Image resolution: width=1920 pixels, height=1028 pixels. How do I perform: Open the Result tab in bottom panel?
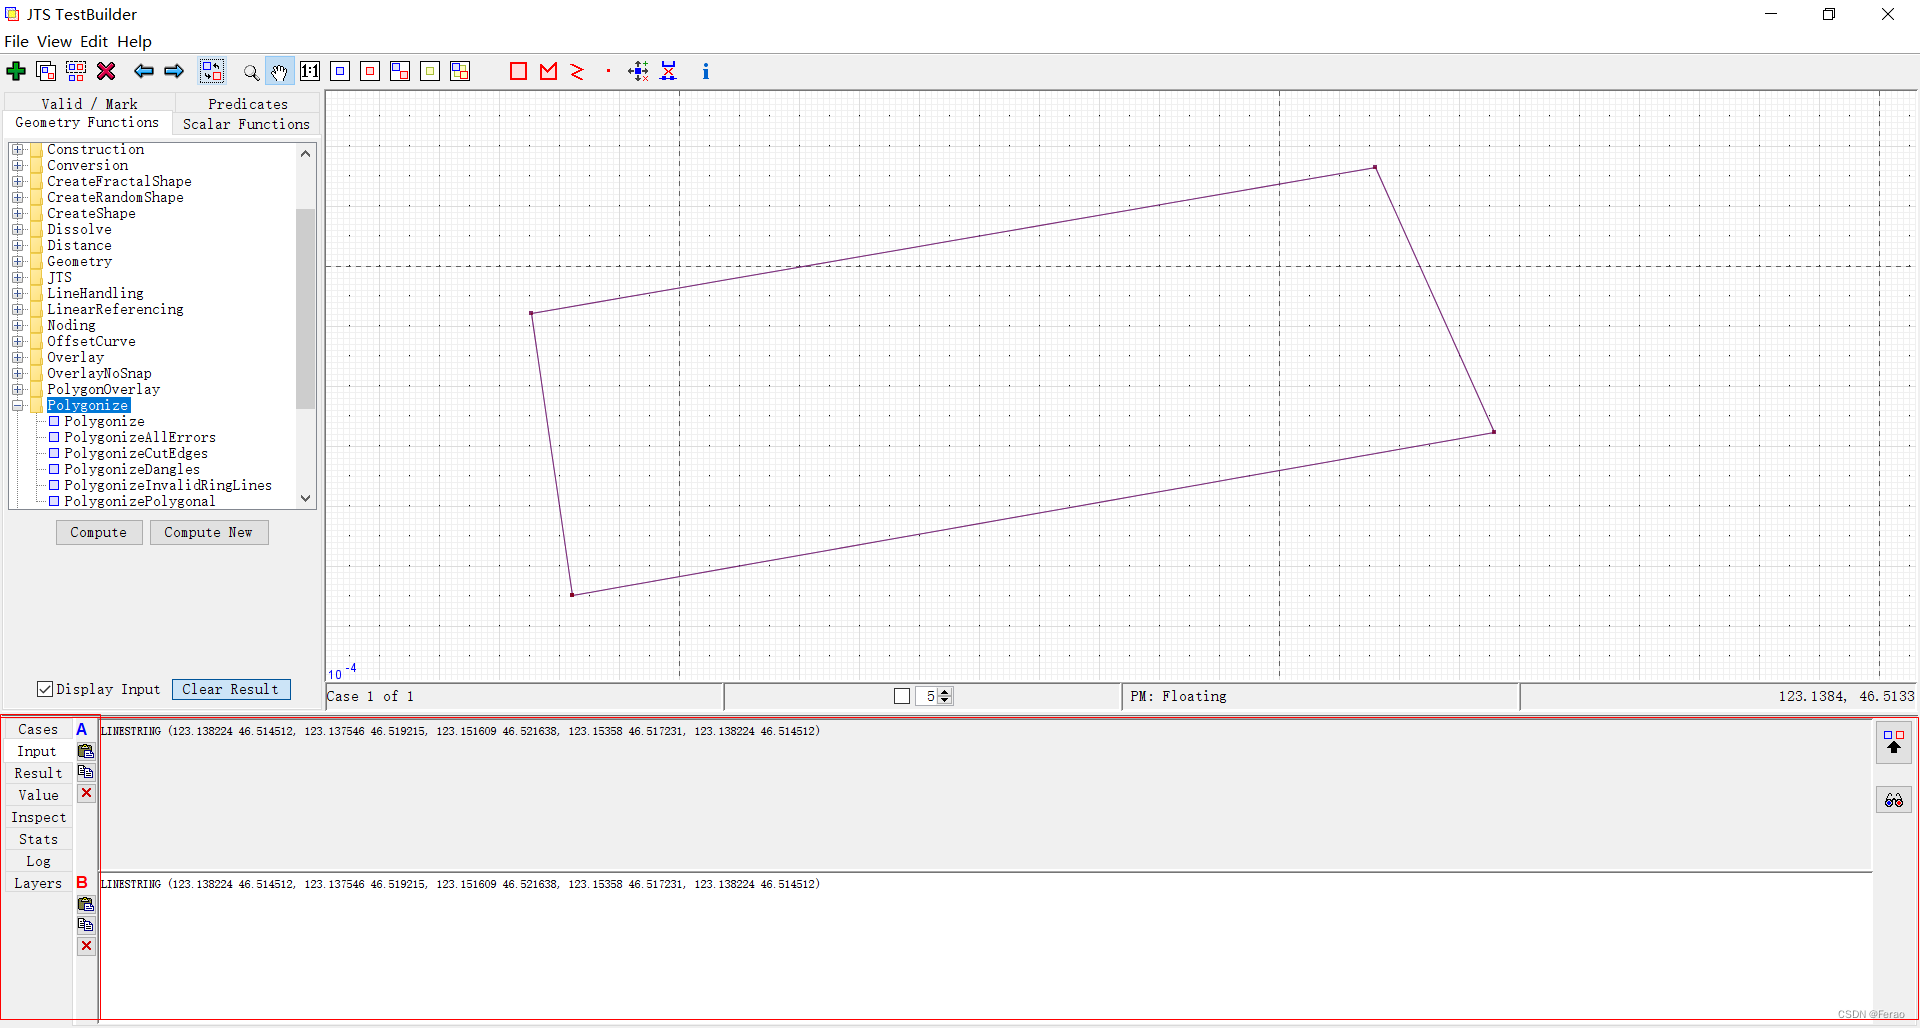[x=38, y=773]
